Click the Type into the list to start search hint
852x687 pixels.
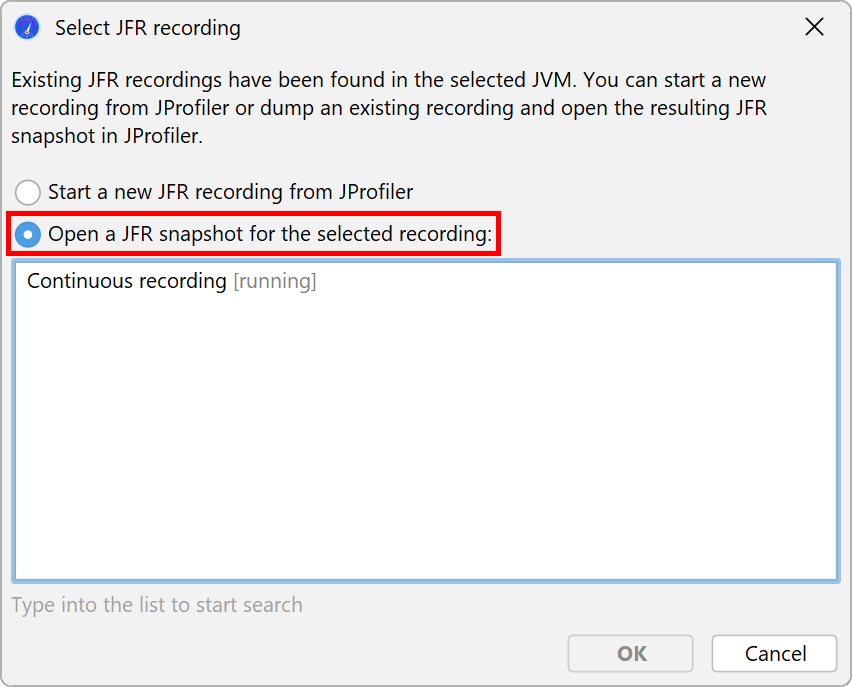click(x=157, y=605)
